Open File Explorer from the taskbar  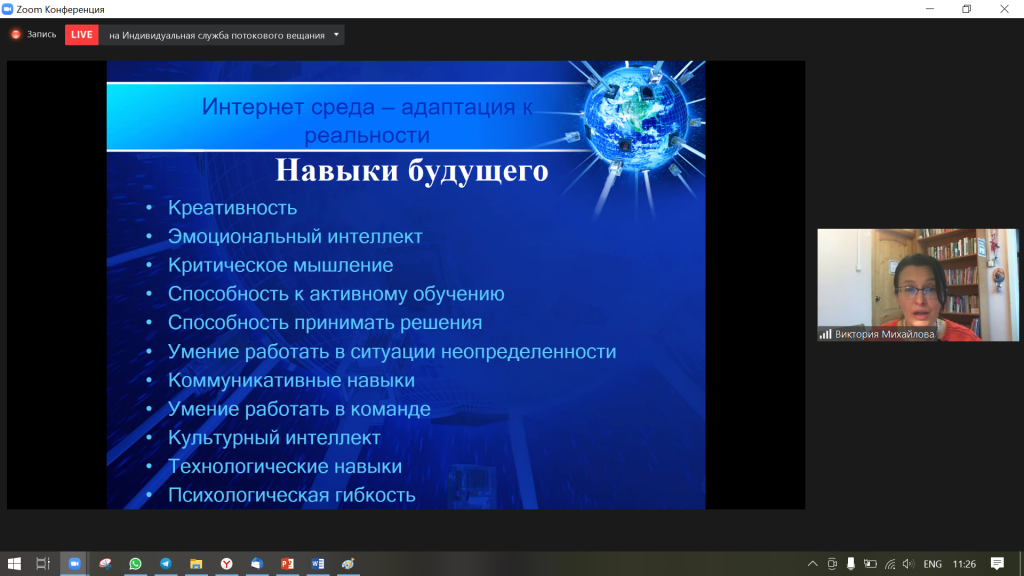[x=196, y=564]
